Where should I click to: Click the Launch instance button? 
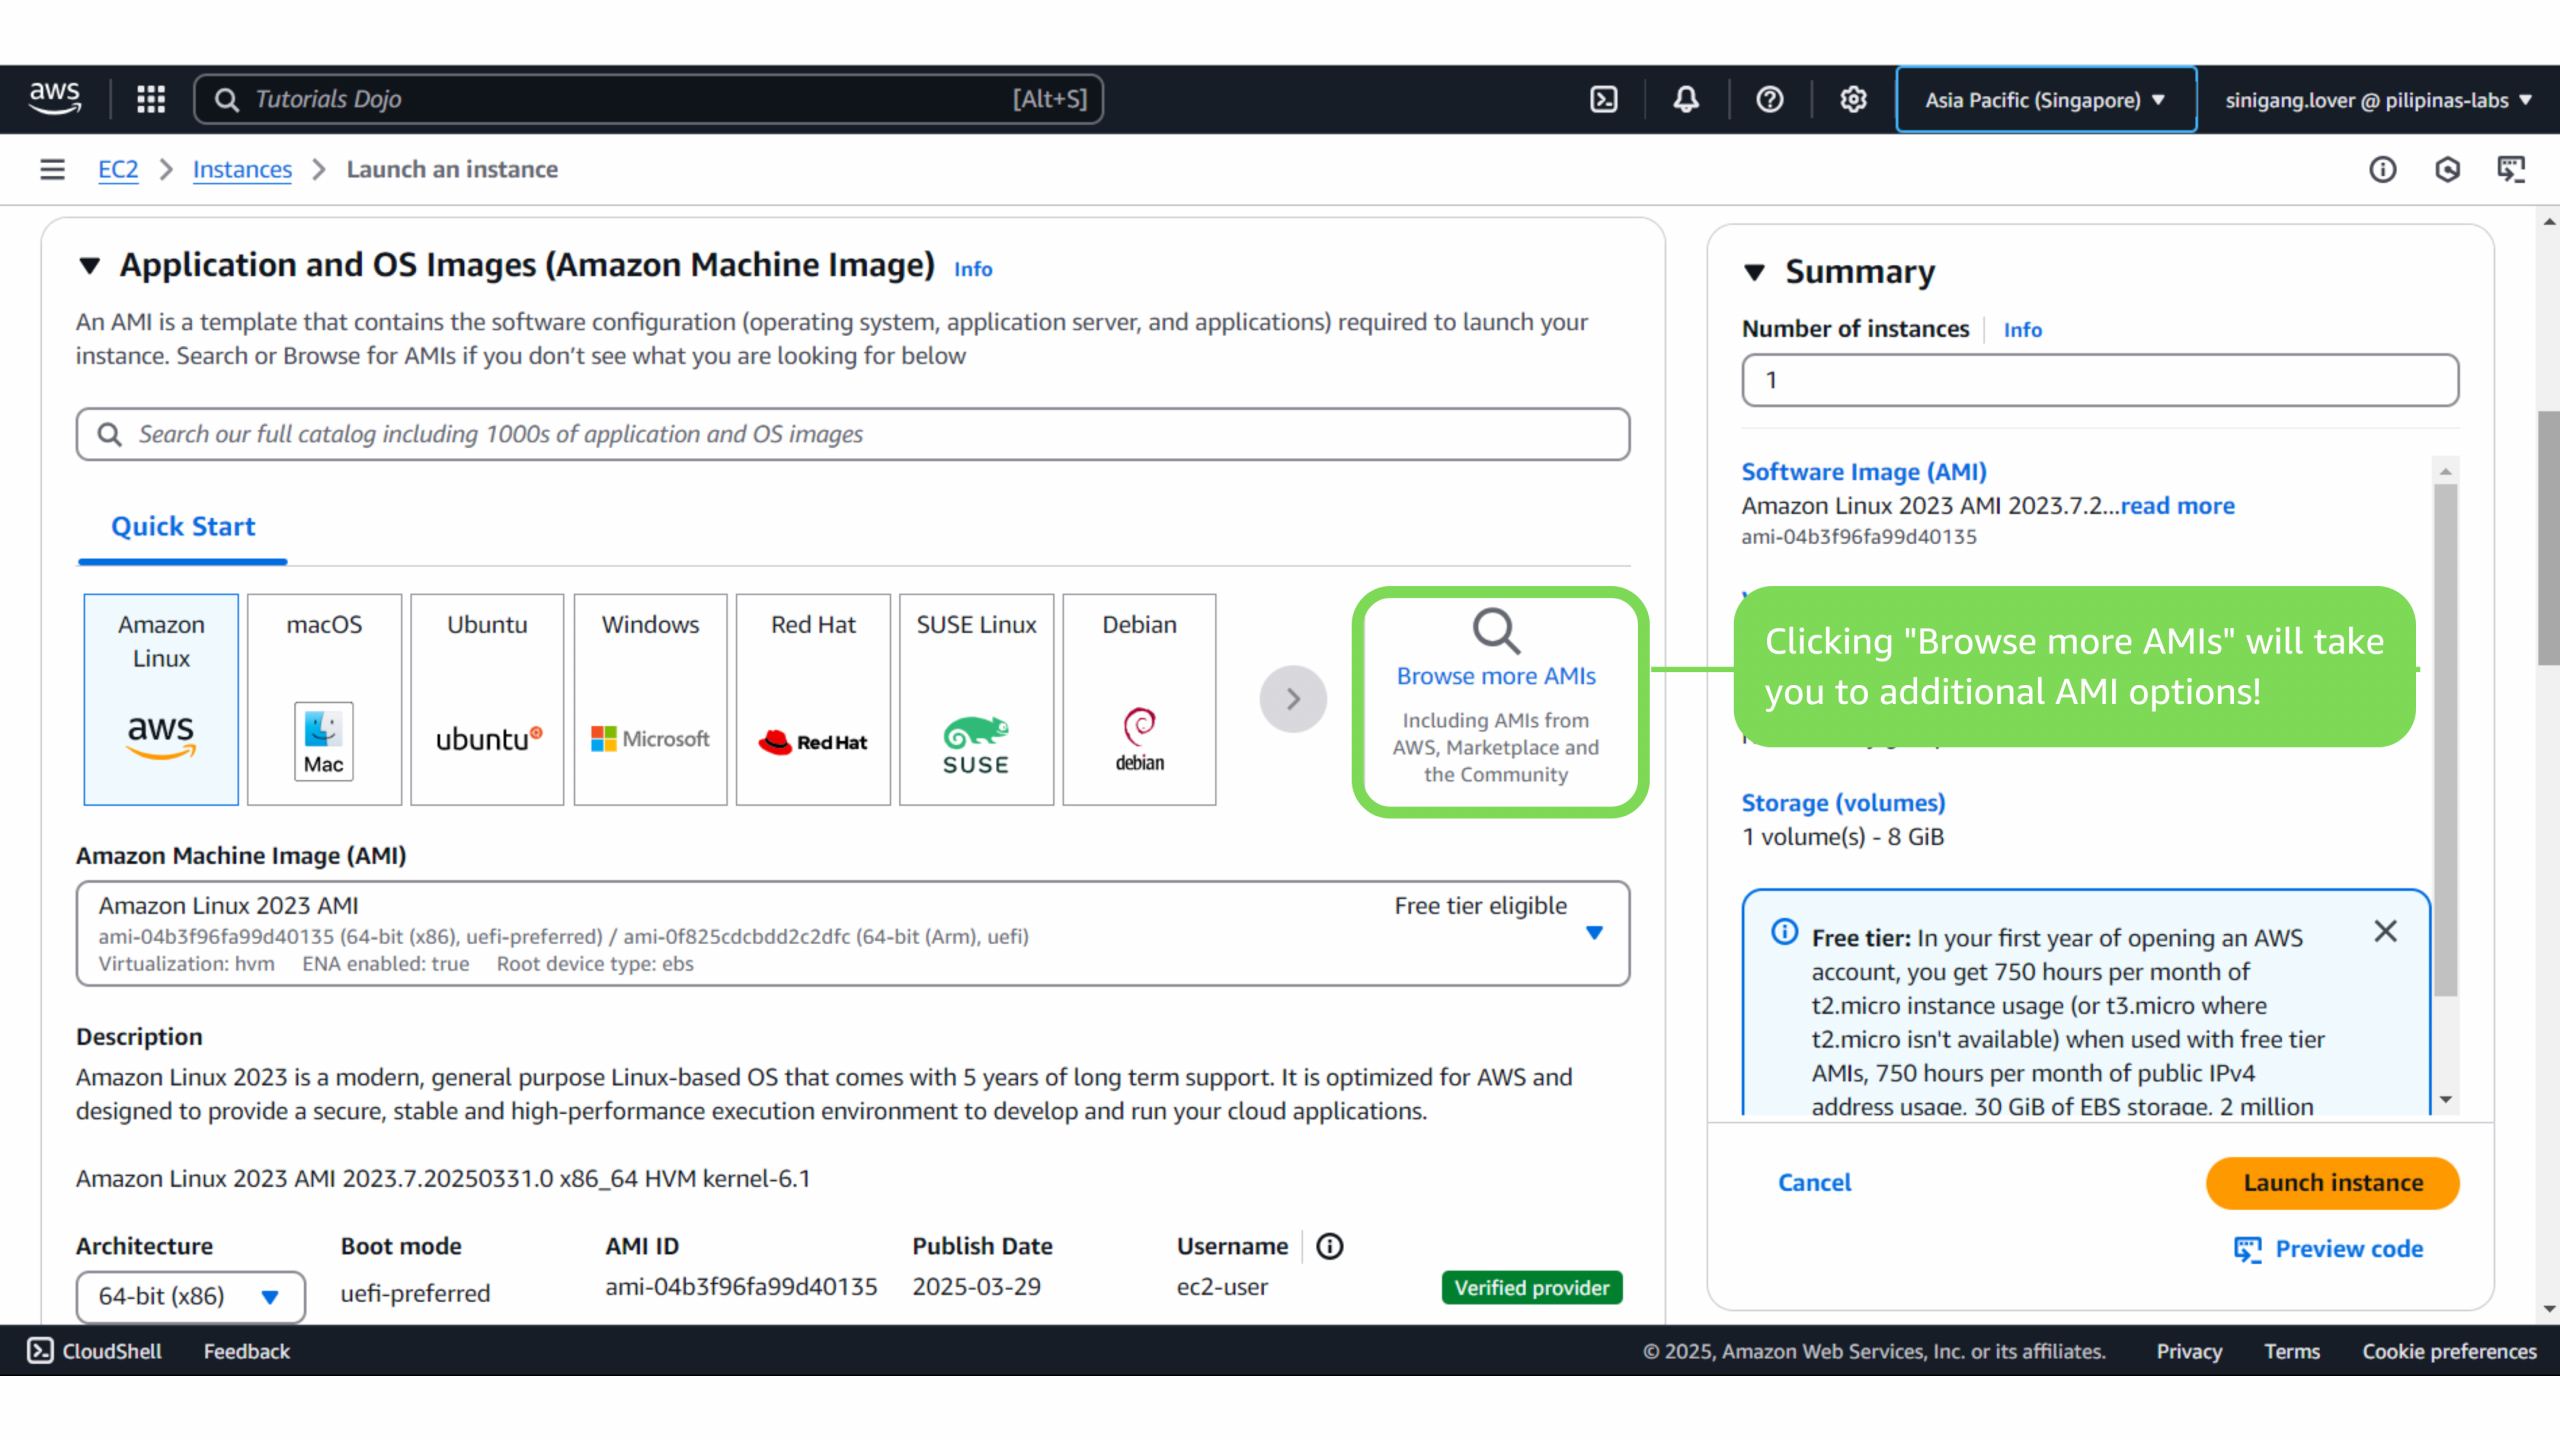tap(2332, 1182)
